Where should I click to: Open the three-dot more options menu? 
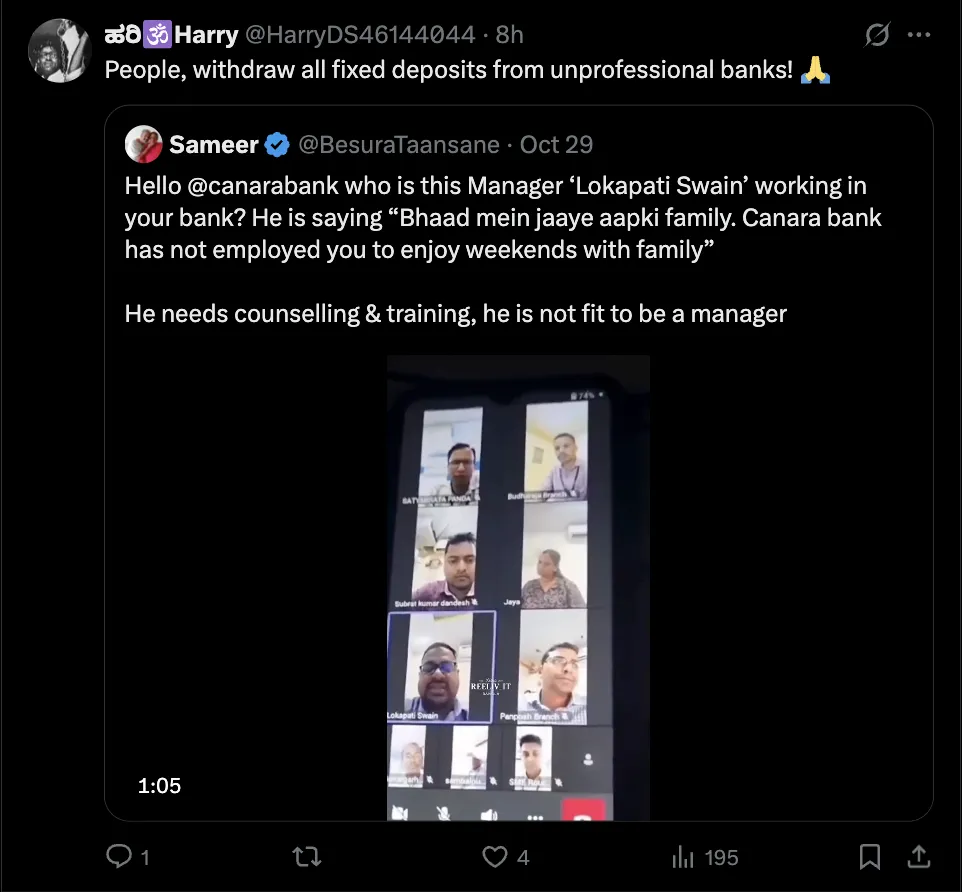[x=919, y=36]
